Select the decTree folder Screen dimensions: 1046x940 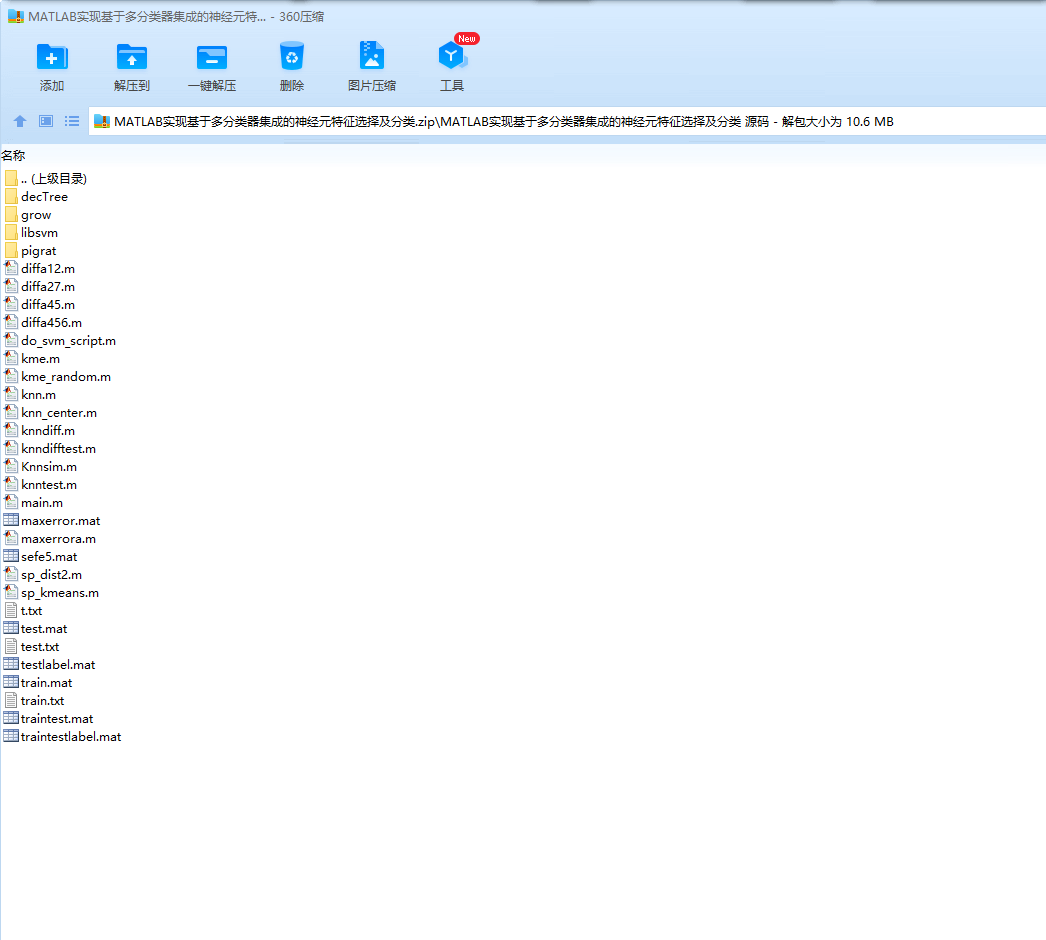click(x=36, y=197)
